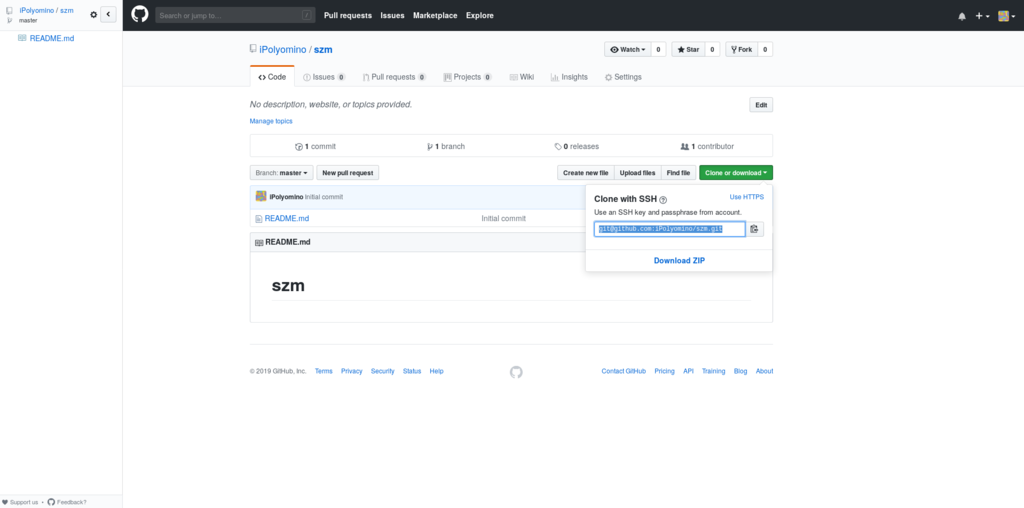1024x508 pixels.
Task: Click the forks count beside Fork
Action: 765,50
